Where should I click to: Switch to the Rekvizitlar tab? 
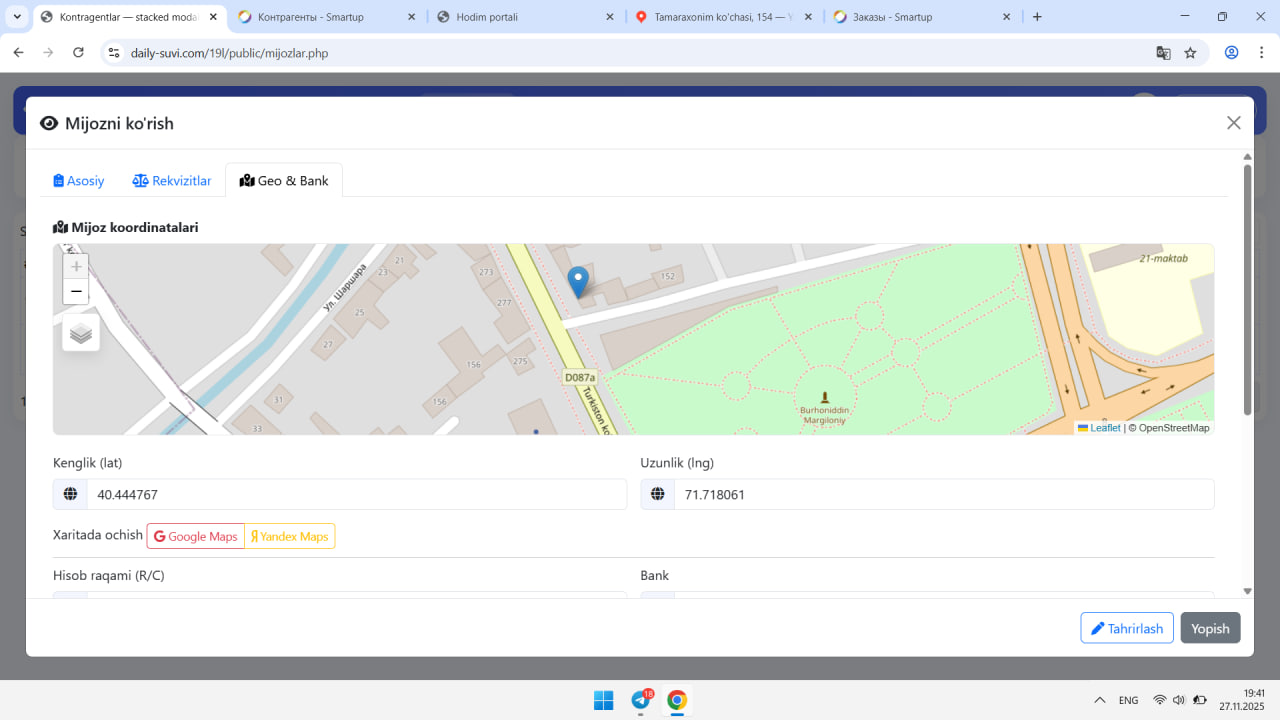pos(172,181)
